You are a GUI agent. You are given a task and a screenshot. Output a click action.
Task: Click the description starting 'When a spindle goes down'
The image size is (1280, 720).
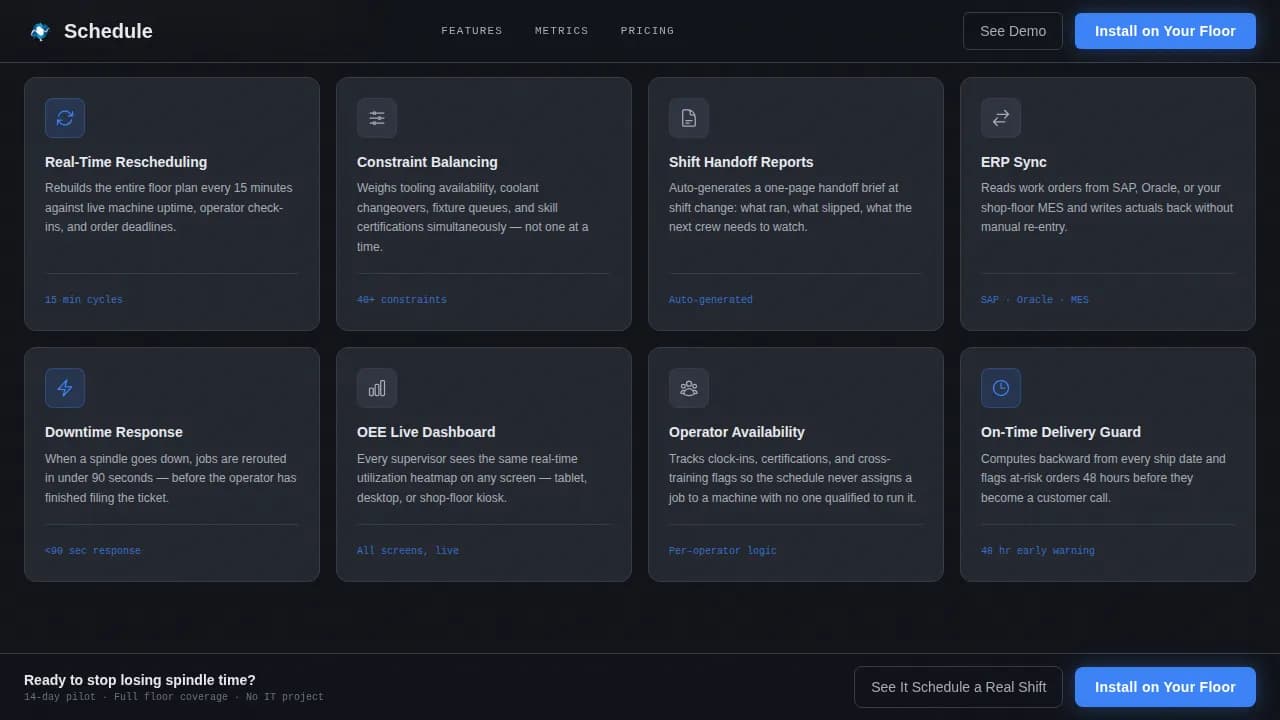(x=171, y=478)
